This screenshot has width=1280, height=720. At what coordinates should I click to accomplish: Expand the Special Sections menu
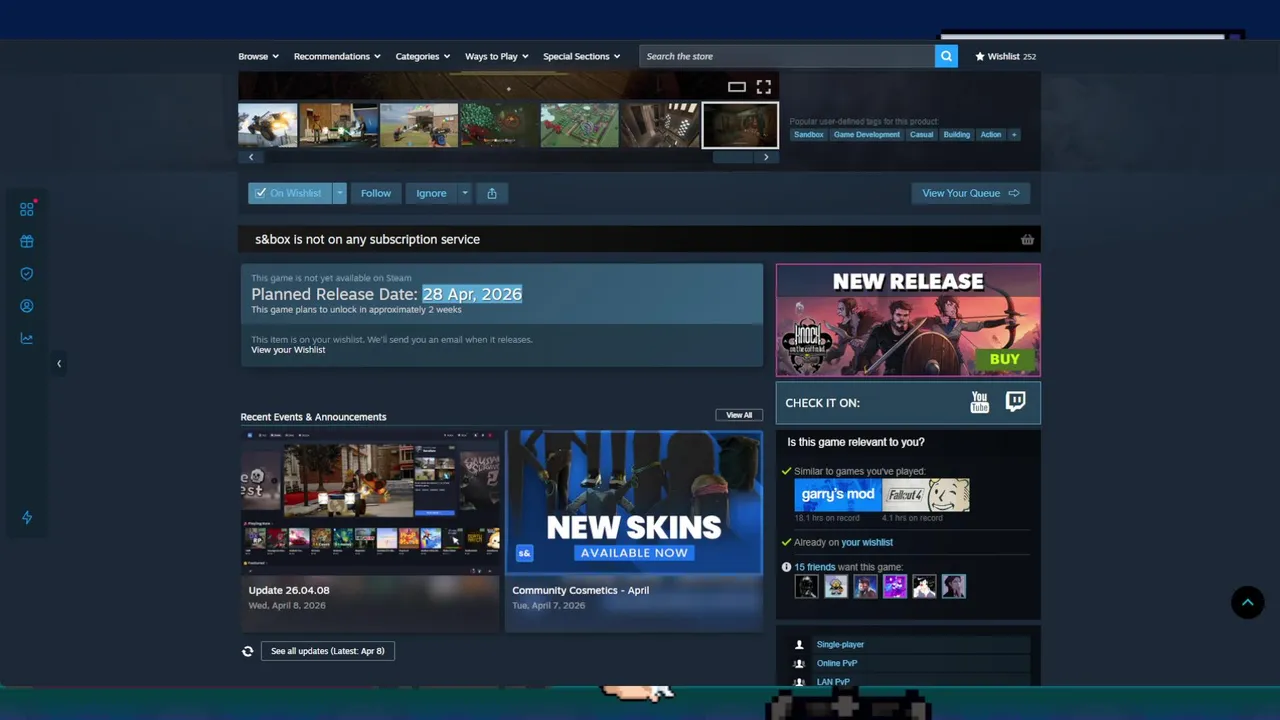(x=582, y=56)
